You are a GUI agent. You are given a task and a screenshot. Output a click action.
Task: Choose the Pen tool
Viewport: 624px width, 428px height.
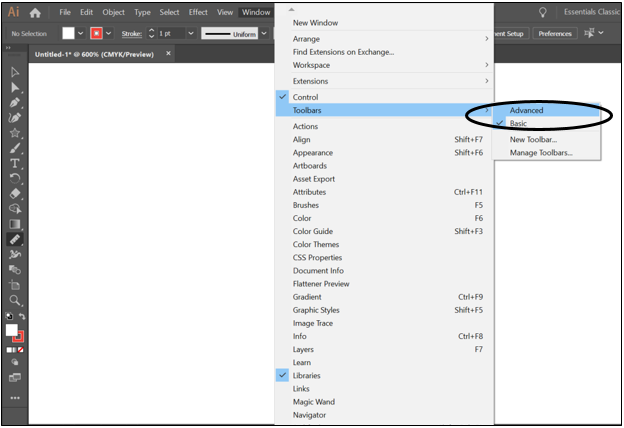[x=15, y=102]
